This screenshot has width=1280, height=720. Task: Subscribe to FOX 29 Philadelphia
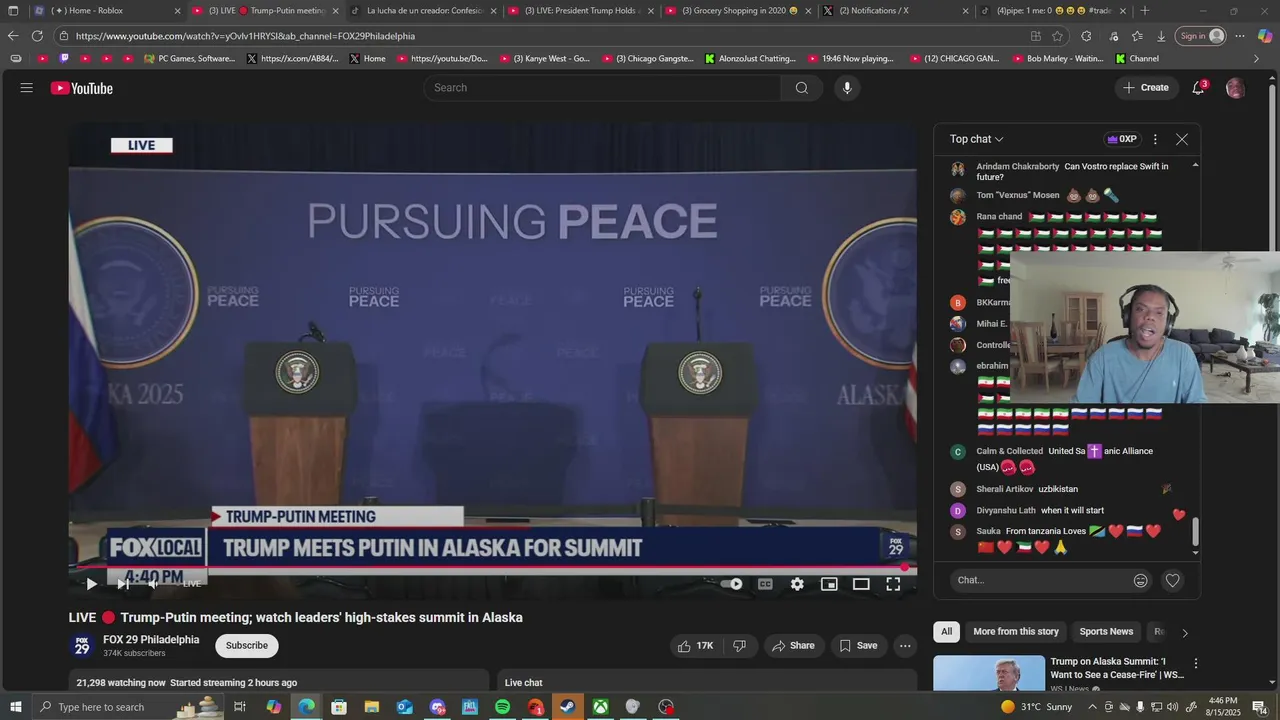(246, 646)
